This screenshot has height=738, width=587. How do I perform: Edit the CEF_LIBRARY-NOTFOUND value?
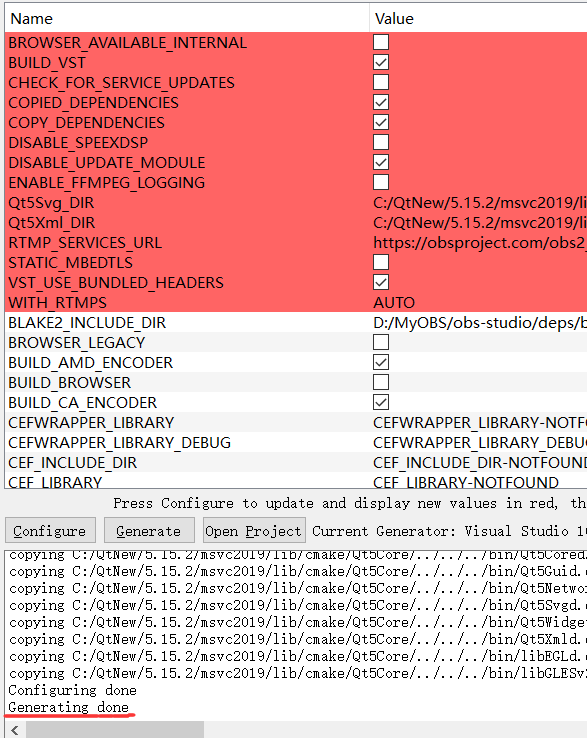coord(466,482)
